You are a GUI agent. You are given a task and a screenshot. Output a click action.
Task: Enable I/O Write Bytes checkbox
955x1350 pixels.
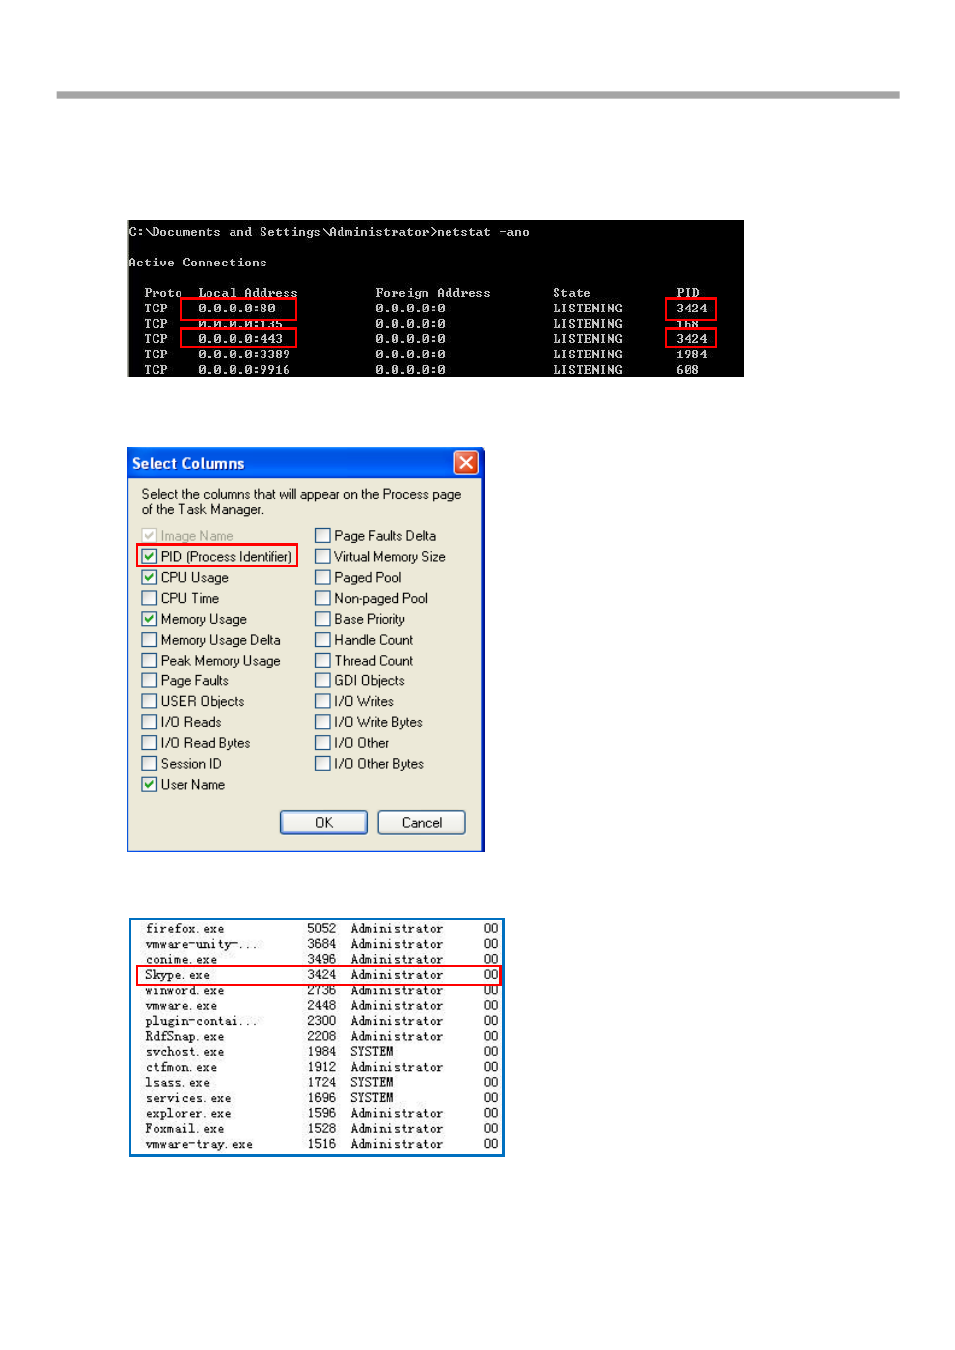(323, 722)
